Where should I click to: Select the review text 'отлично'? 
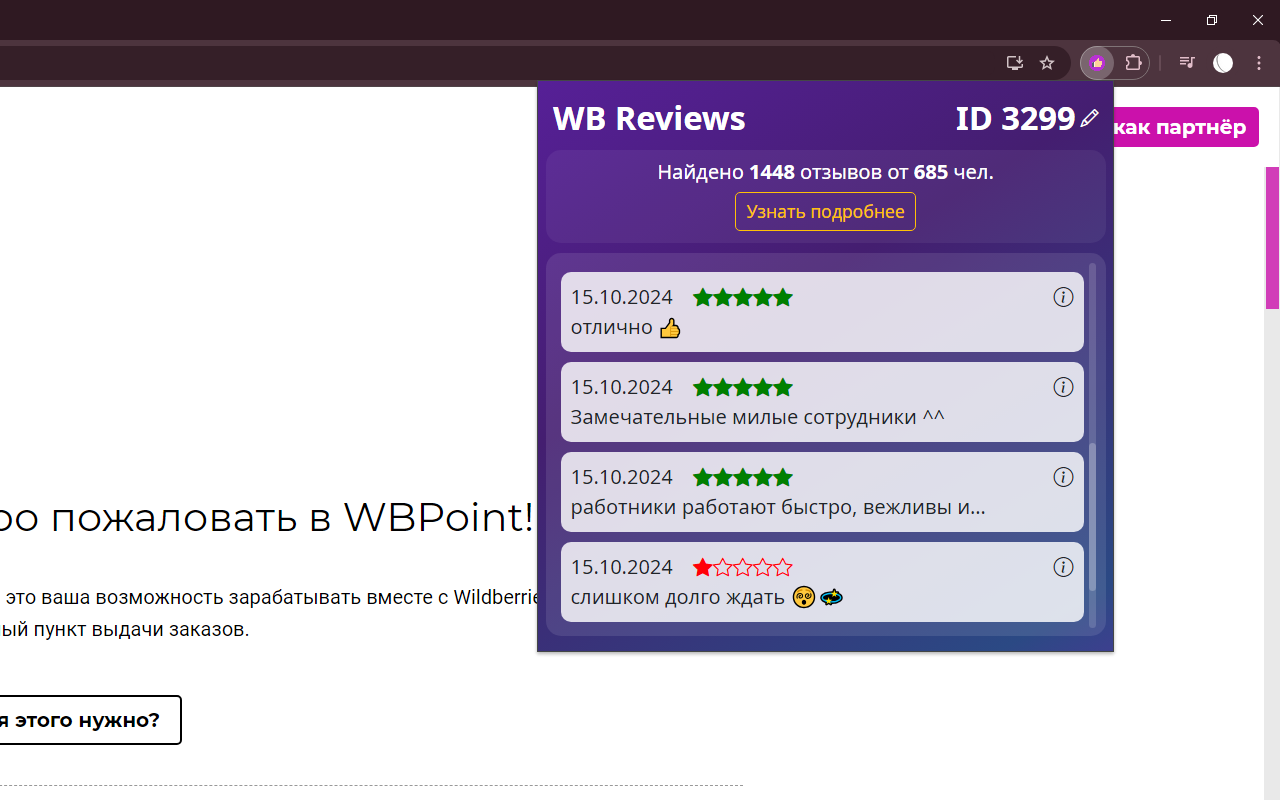coord(611,327)
